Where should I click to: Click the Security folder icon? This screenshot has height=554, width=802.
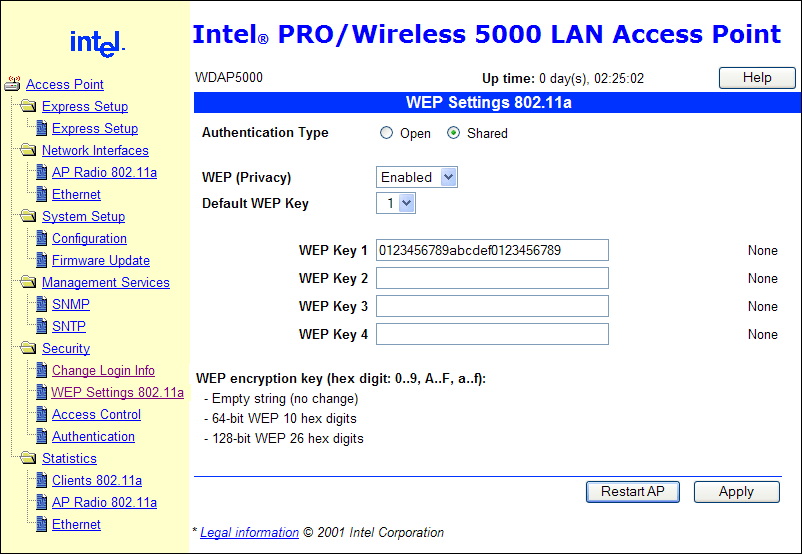coord(29,348)
